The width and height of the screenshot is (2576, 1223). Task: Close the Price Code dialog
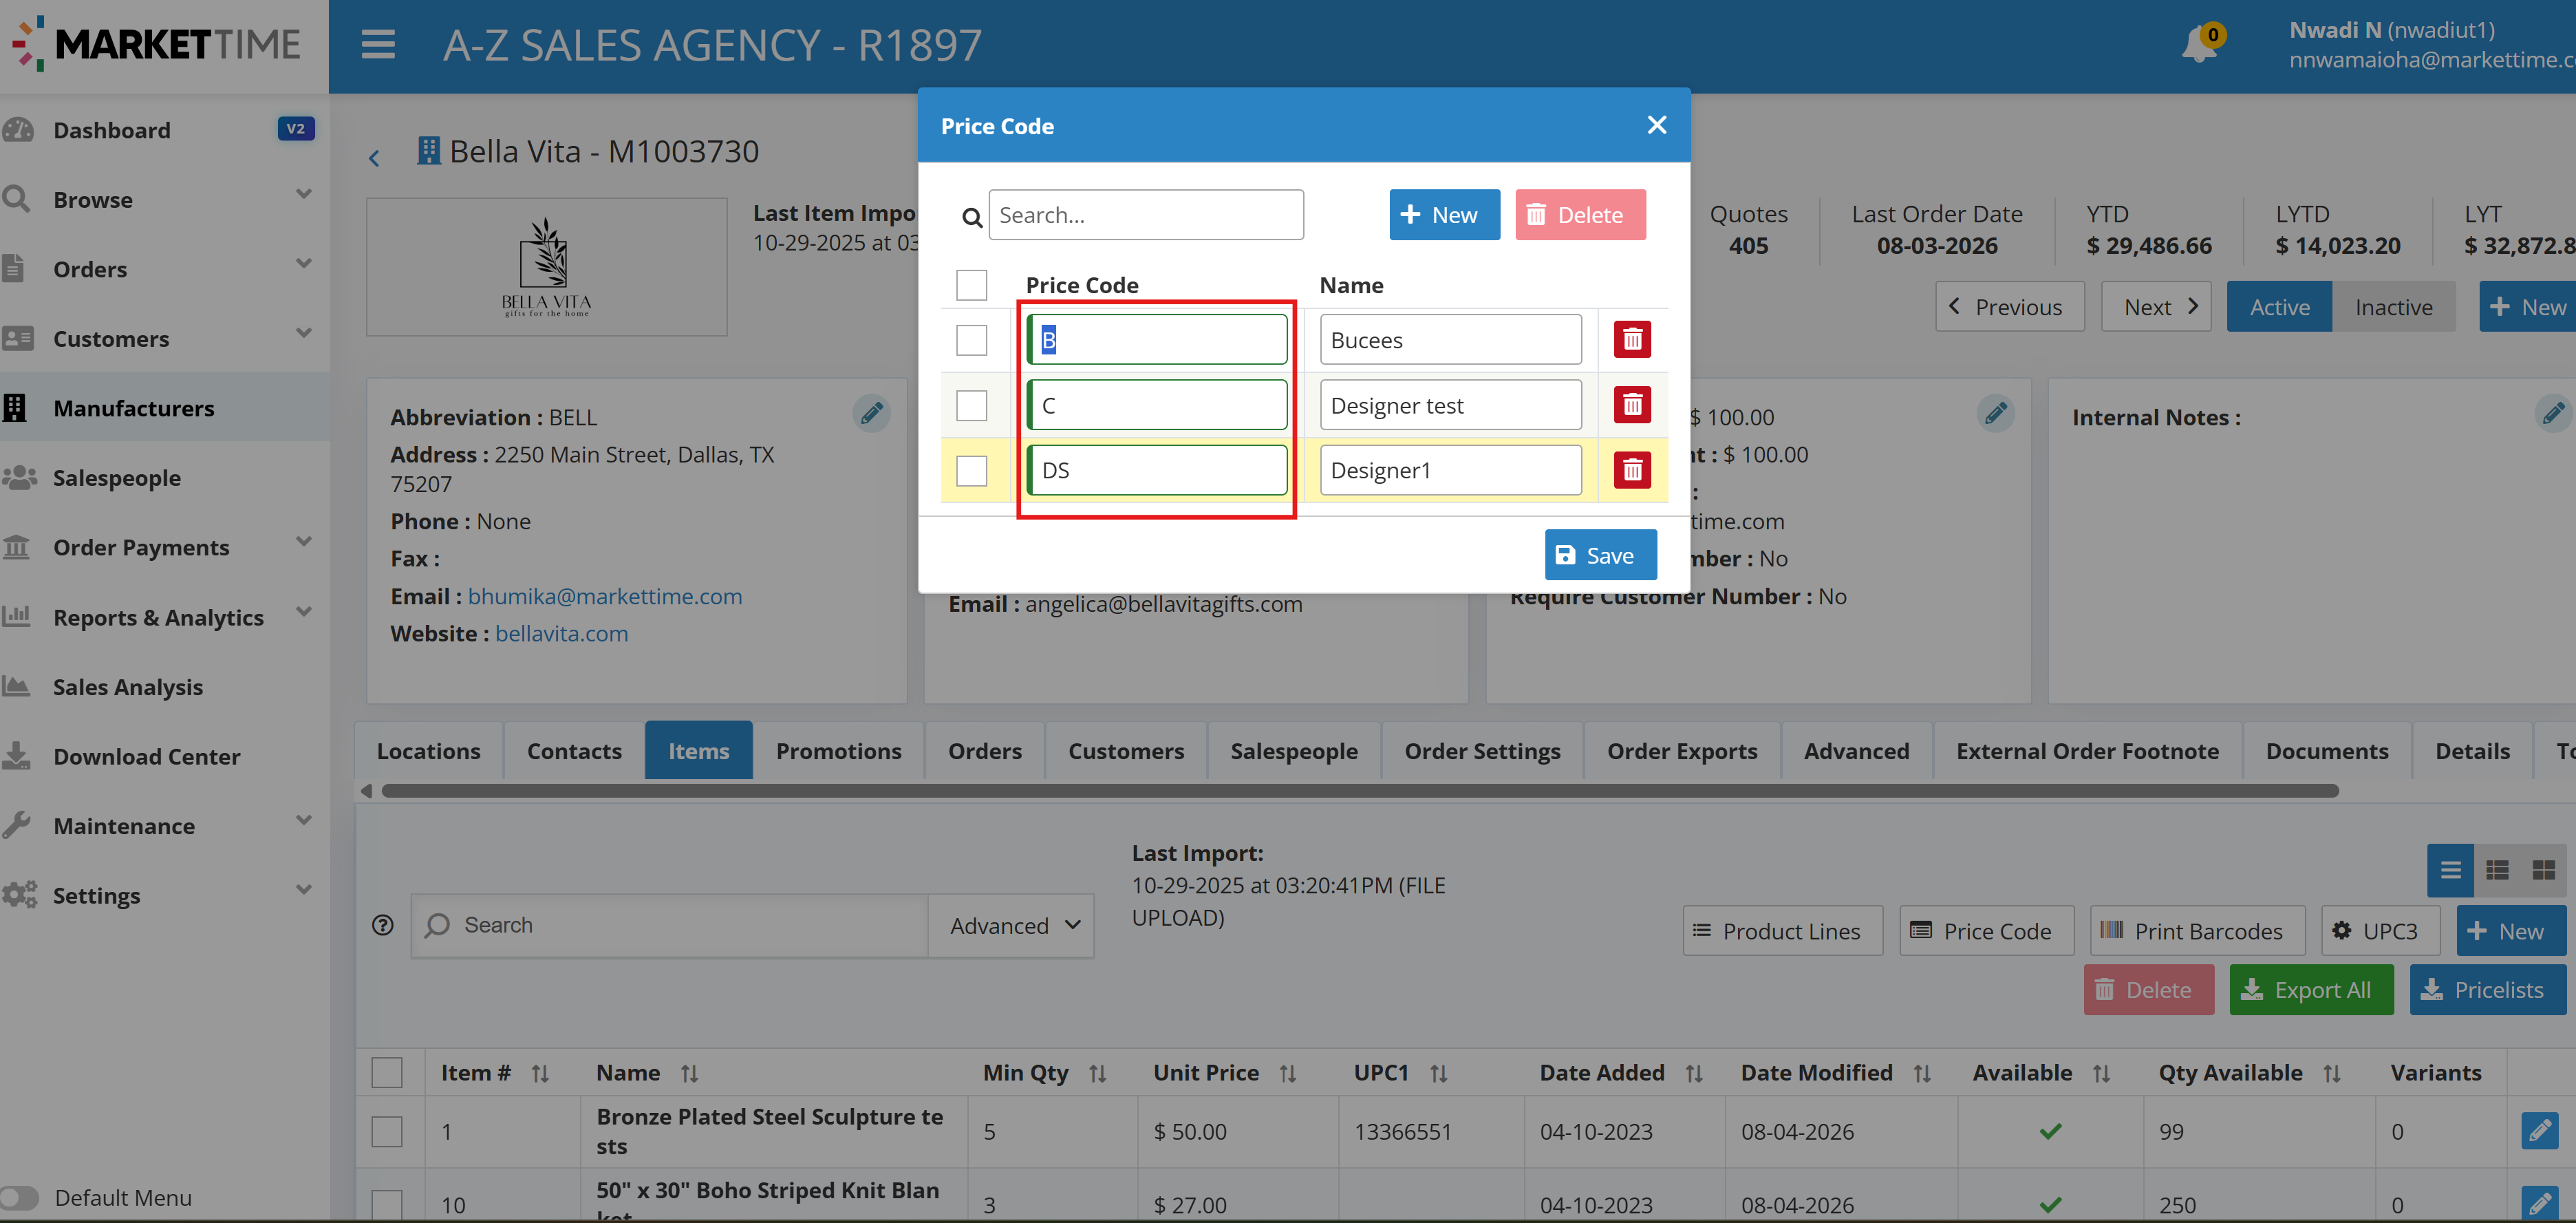click(1657, 125)
